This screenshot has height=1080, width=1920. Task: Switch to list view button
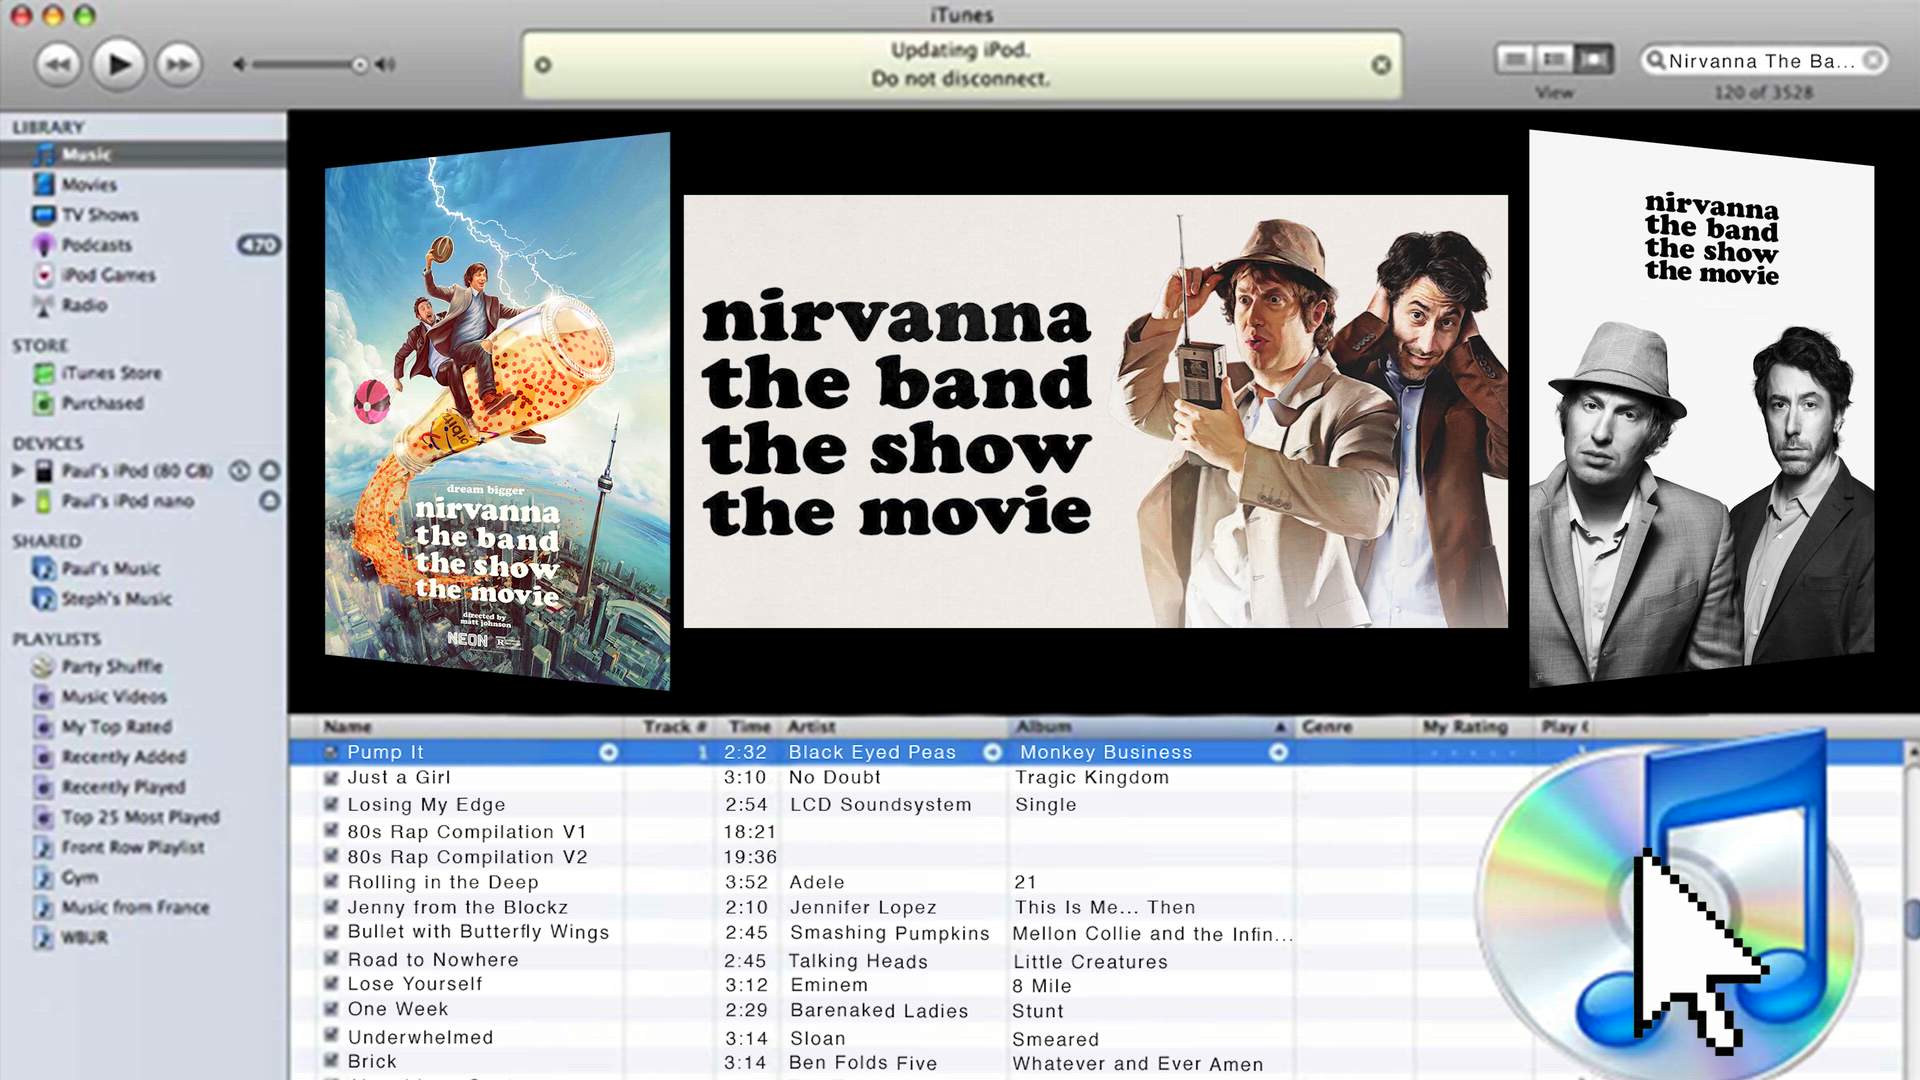pos(1515,60)
